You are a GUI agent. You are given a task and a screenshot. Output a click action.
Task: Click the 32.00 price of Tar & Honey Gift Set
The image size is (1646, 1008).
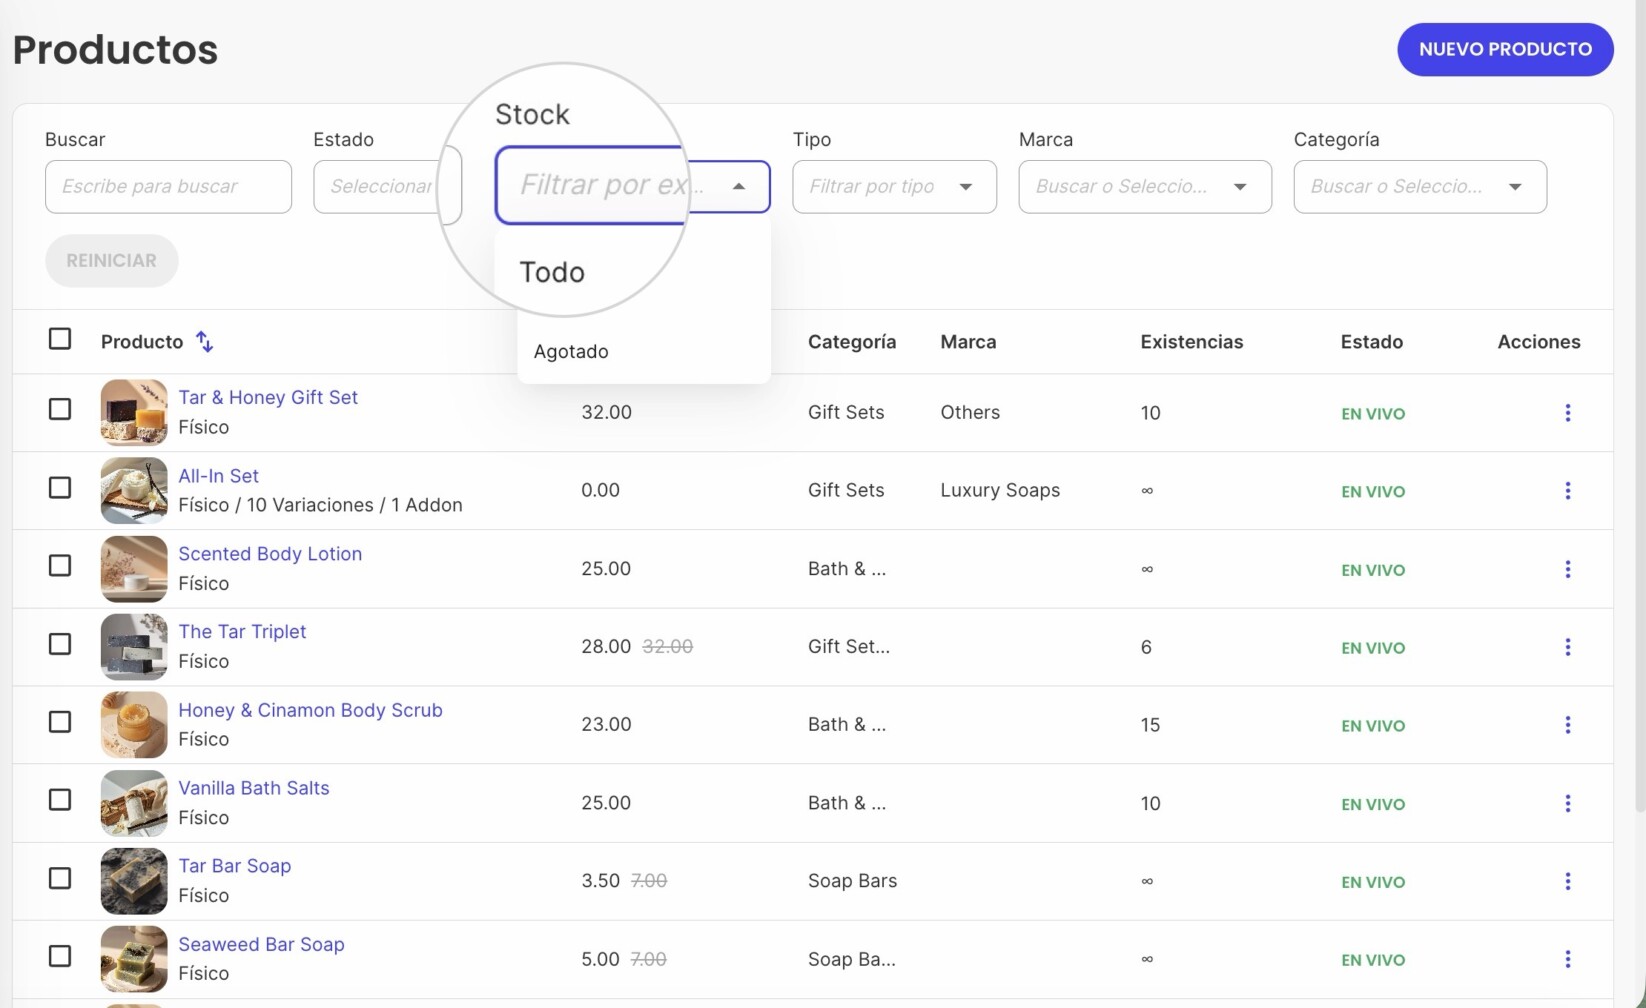pyautogui.click(x=606, y=412)
